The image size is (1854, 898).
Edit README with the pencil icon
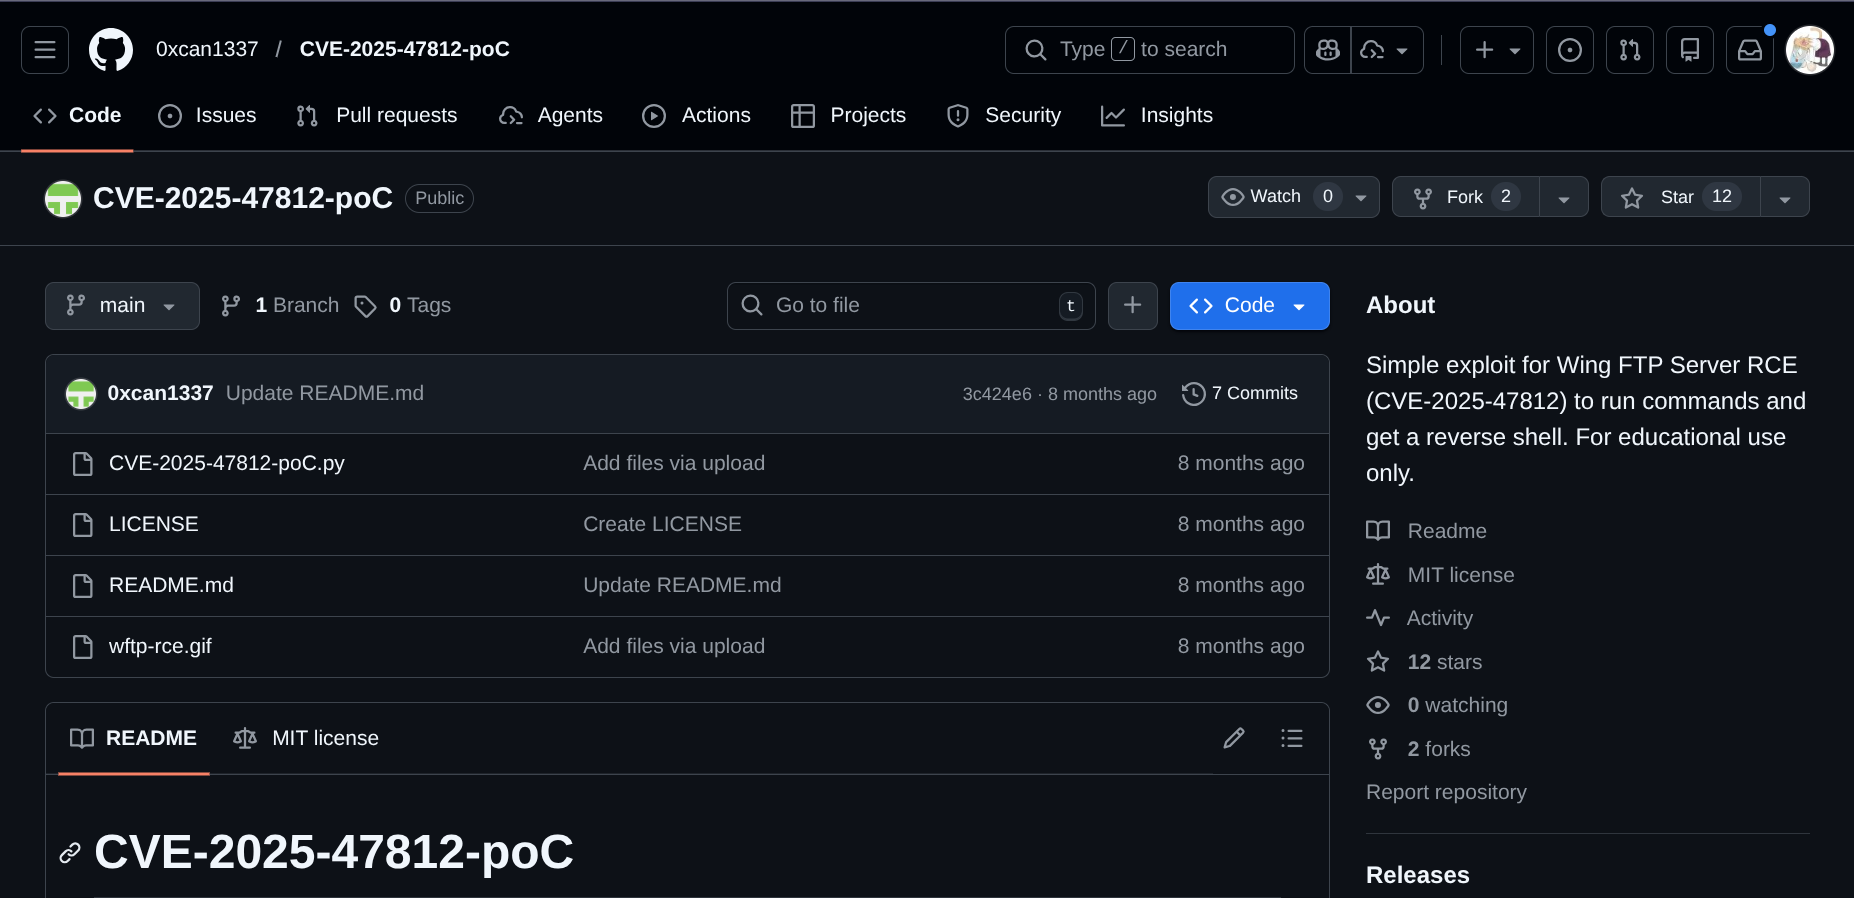click(x=1234, y=738)
